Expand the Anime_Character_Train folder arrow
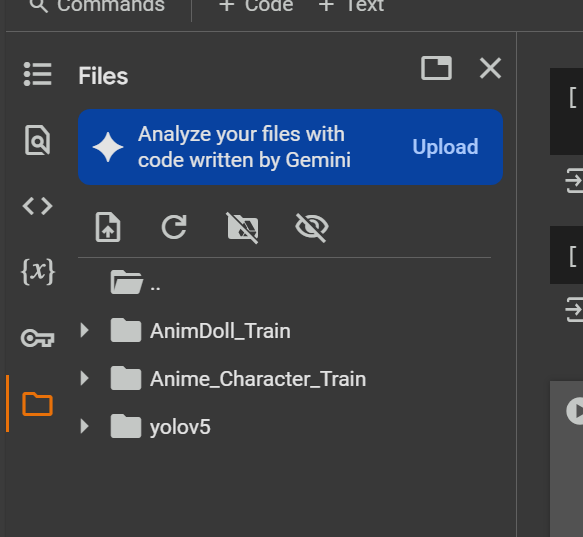The image size is (583, 537). (85, 378)
